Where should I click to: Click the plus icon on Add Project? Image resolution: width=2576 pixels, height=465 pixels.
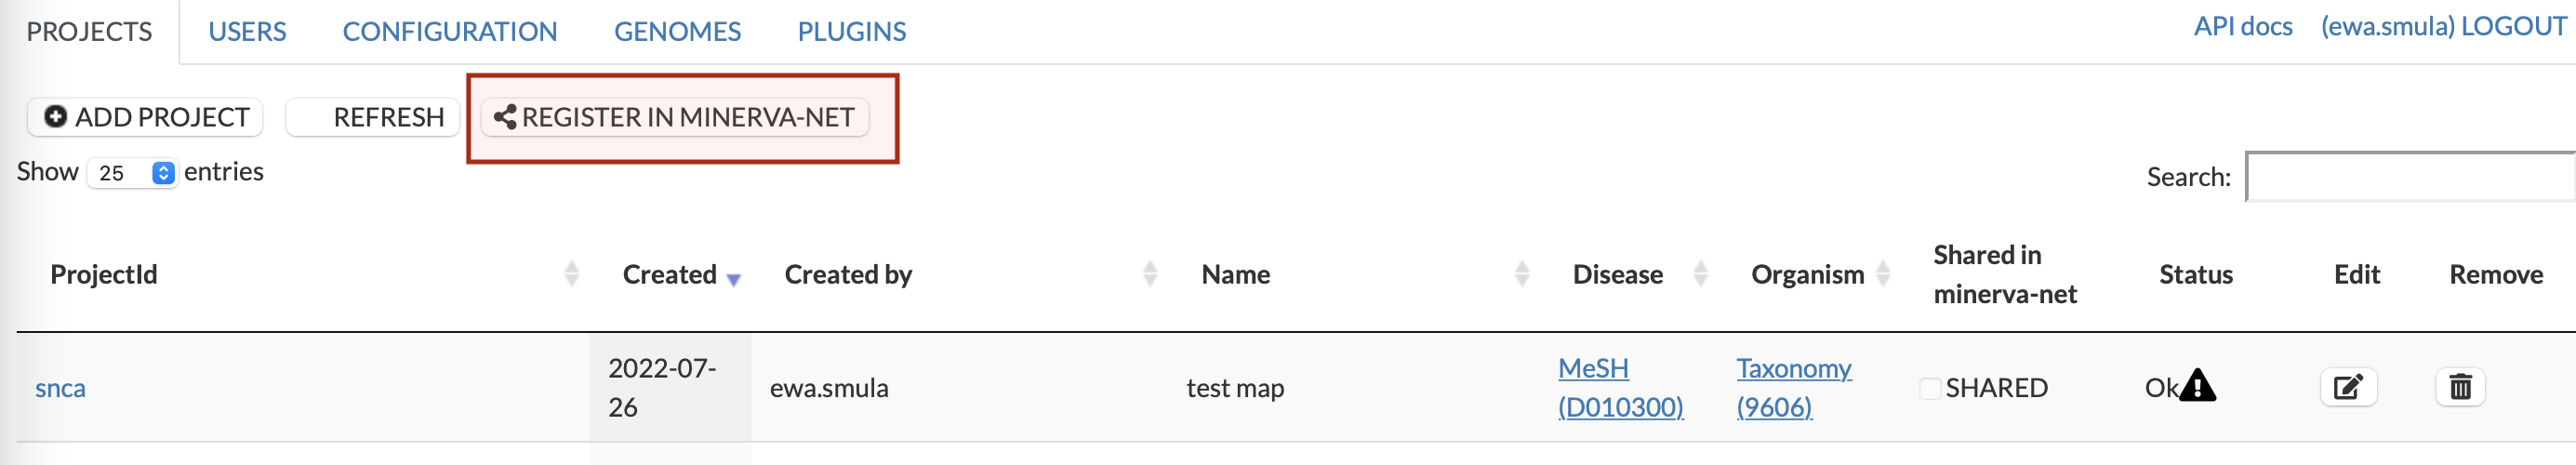pyautogui.click(x=56, y=117)
